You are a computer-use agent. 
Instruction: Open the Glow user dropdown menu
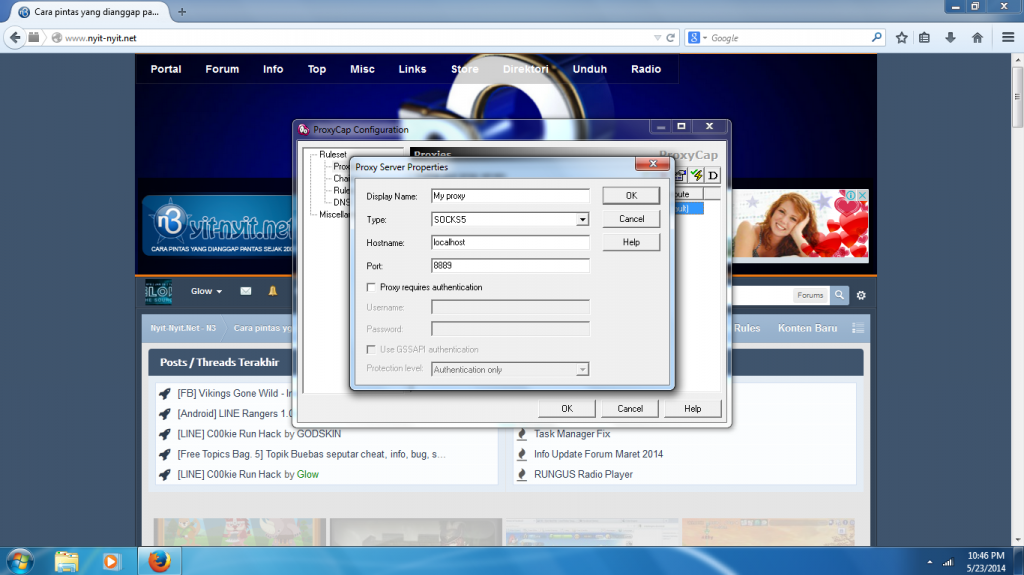pyautogui.click(x=206, y=291)
